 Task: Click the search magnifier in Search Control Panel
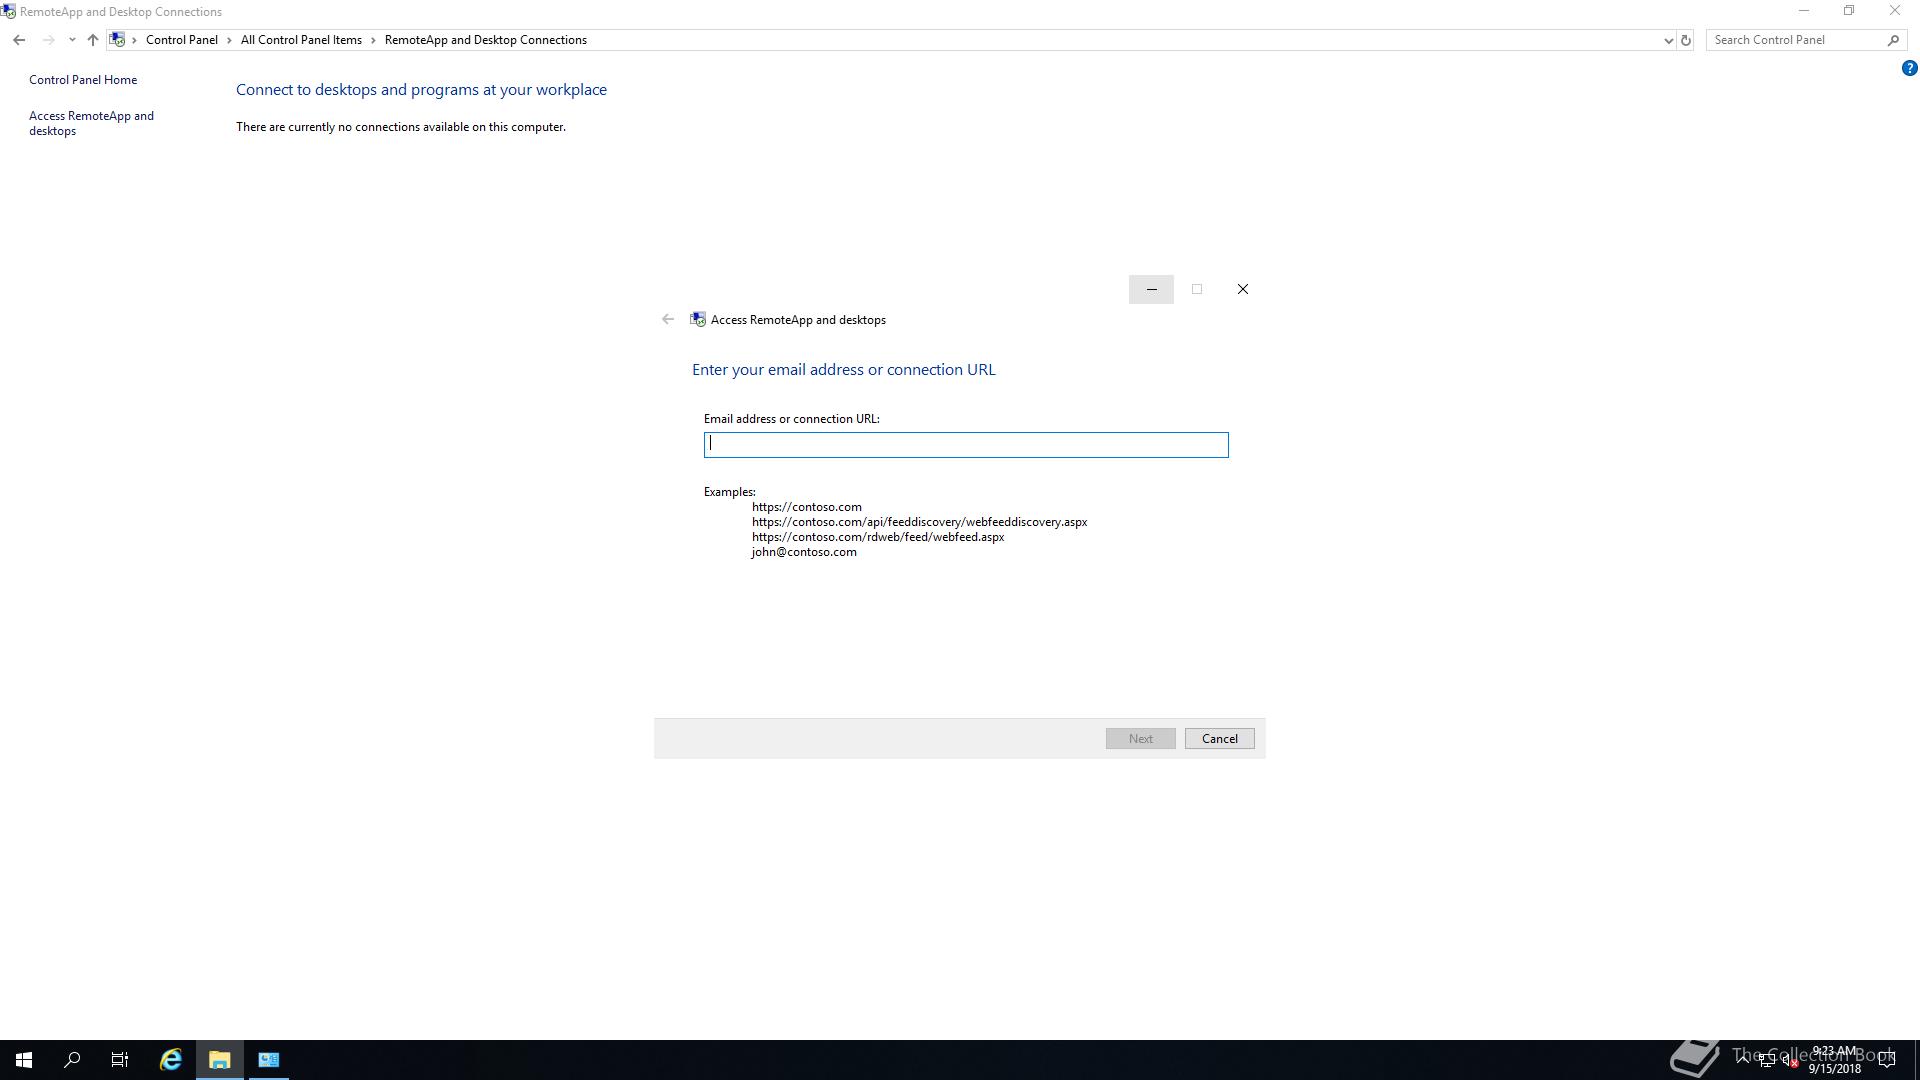pos(1893,40)
